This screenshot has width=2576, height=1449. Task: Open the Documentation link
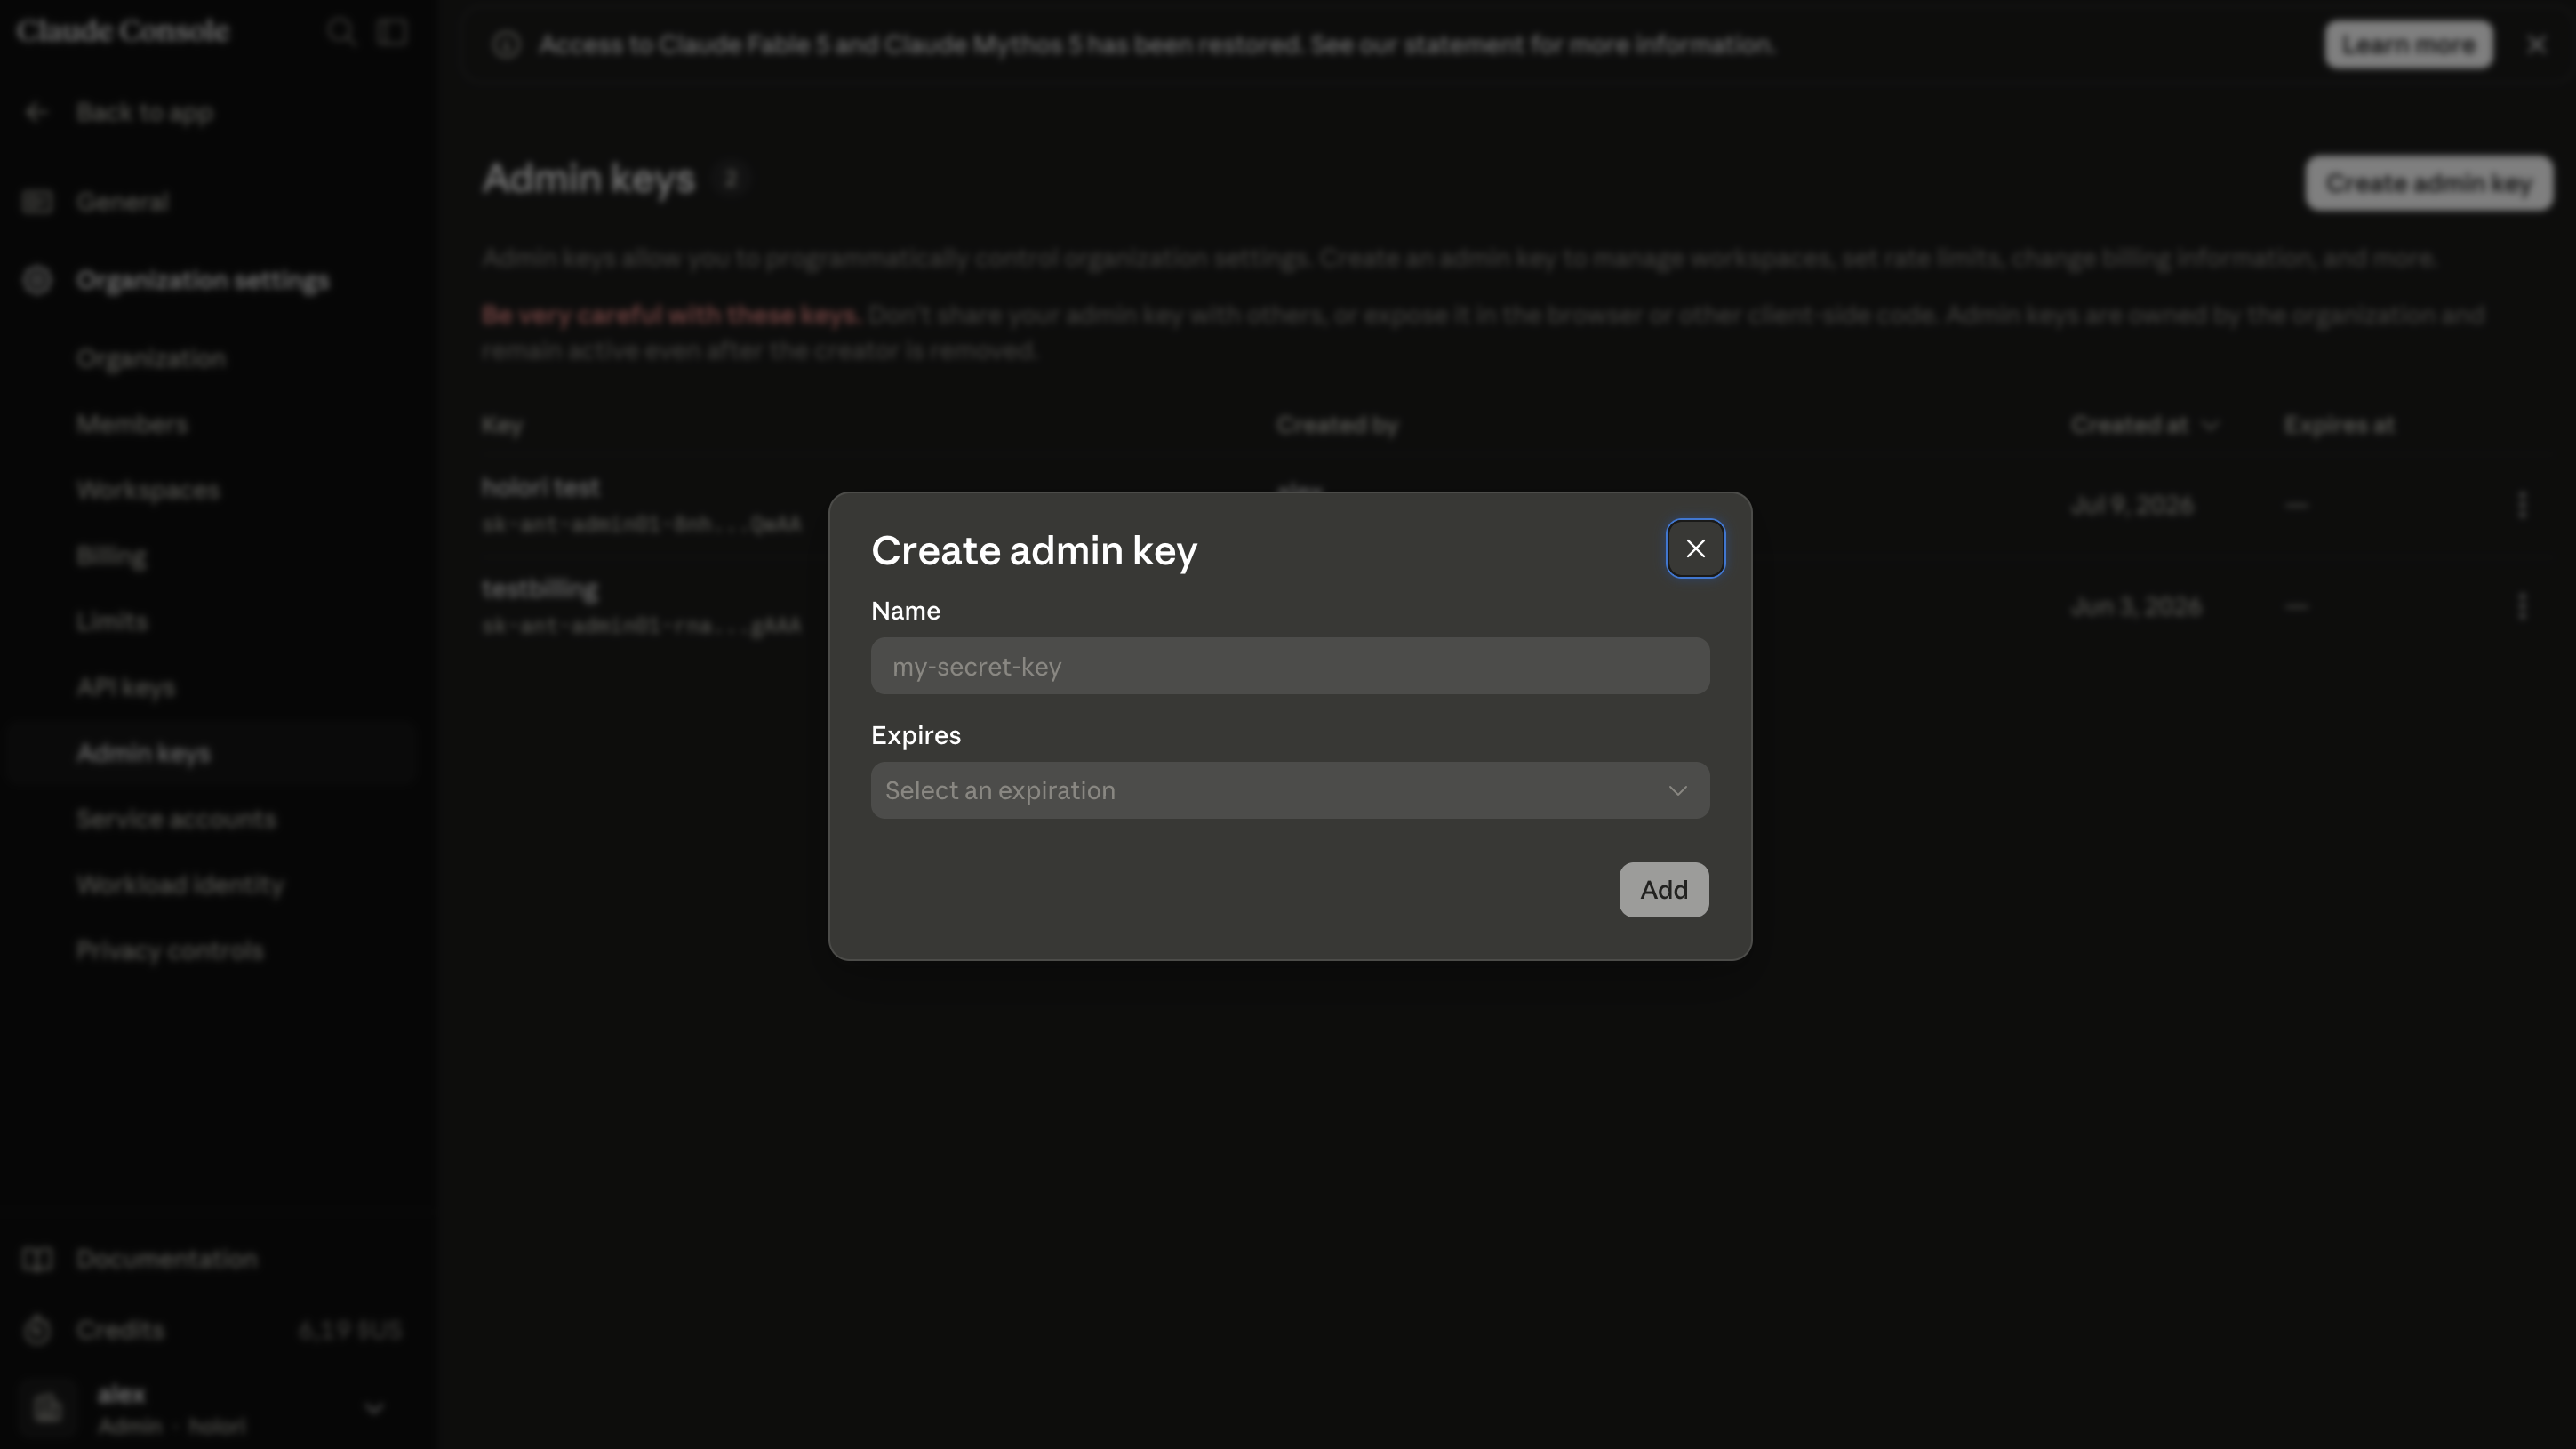(x=167, y=1259)
